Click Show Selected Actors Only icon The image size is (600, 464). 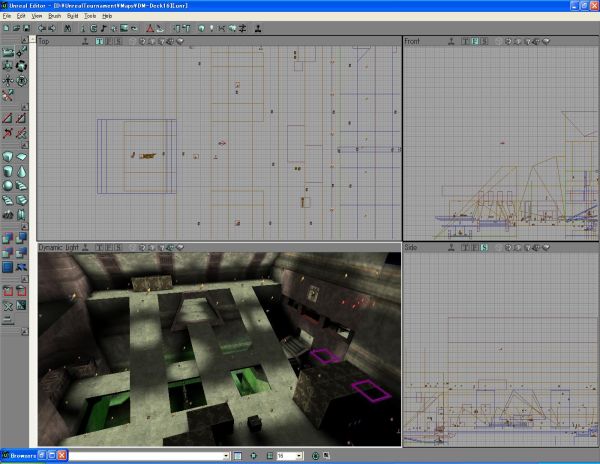(x=8, y=291)
